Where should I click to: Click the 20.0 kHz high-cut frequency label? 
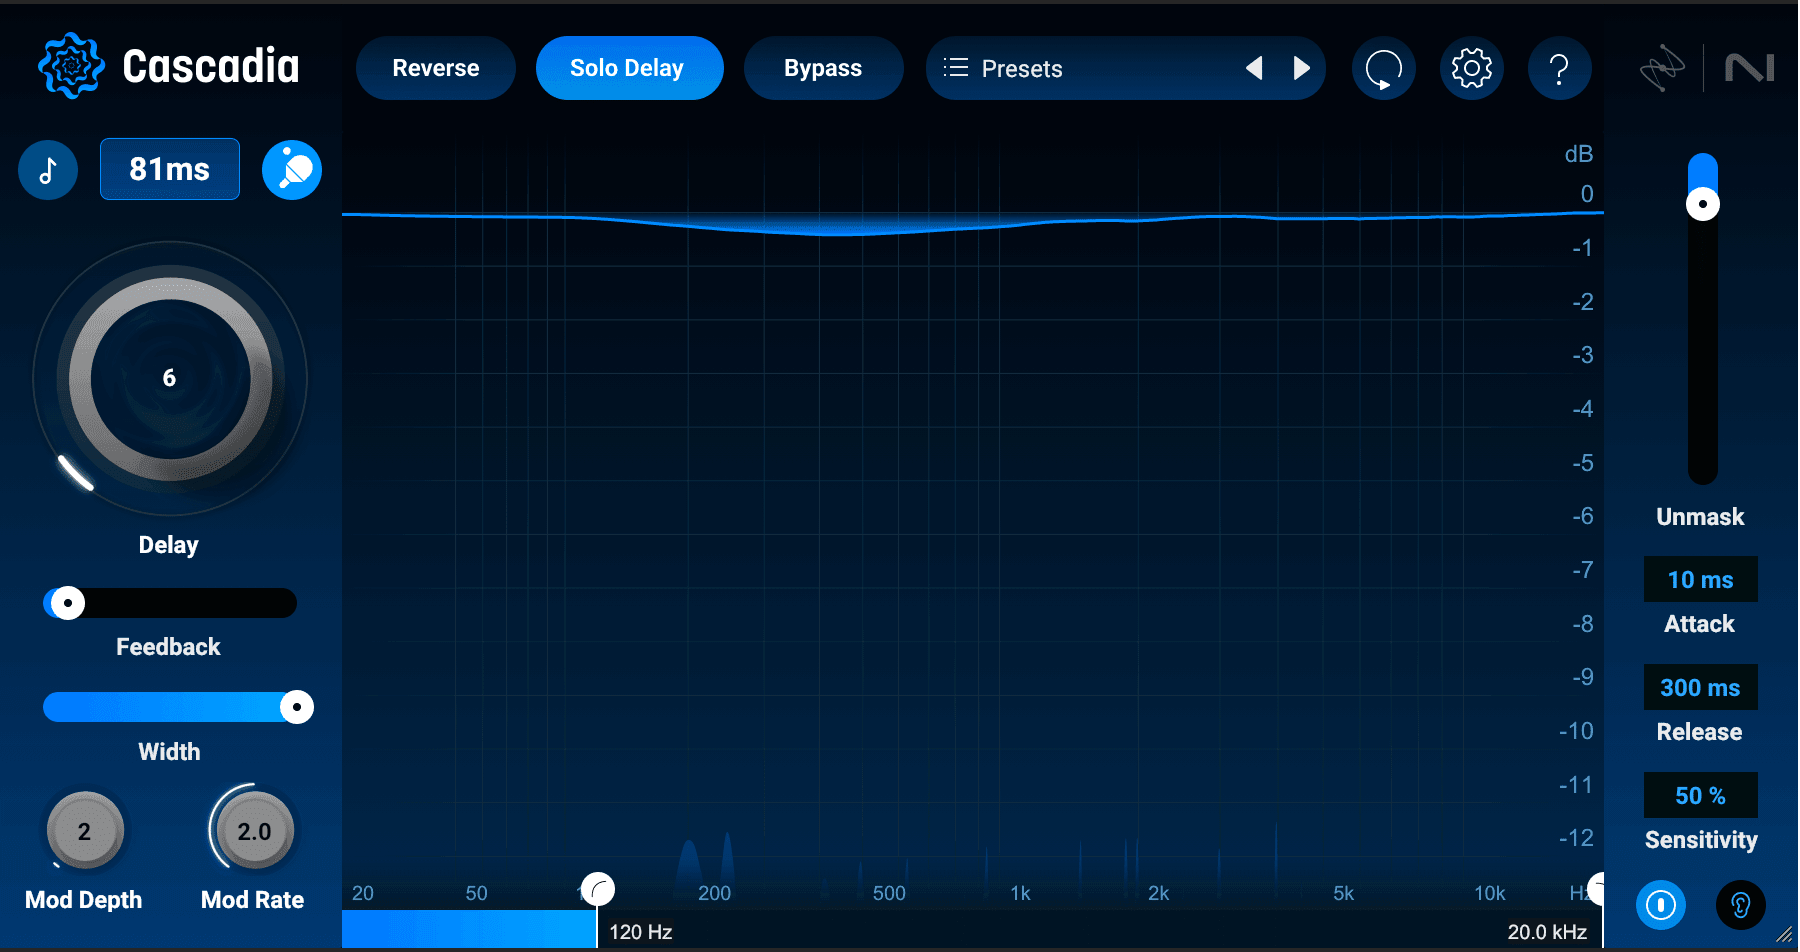coord(1547,932)
